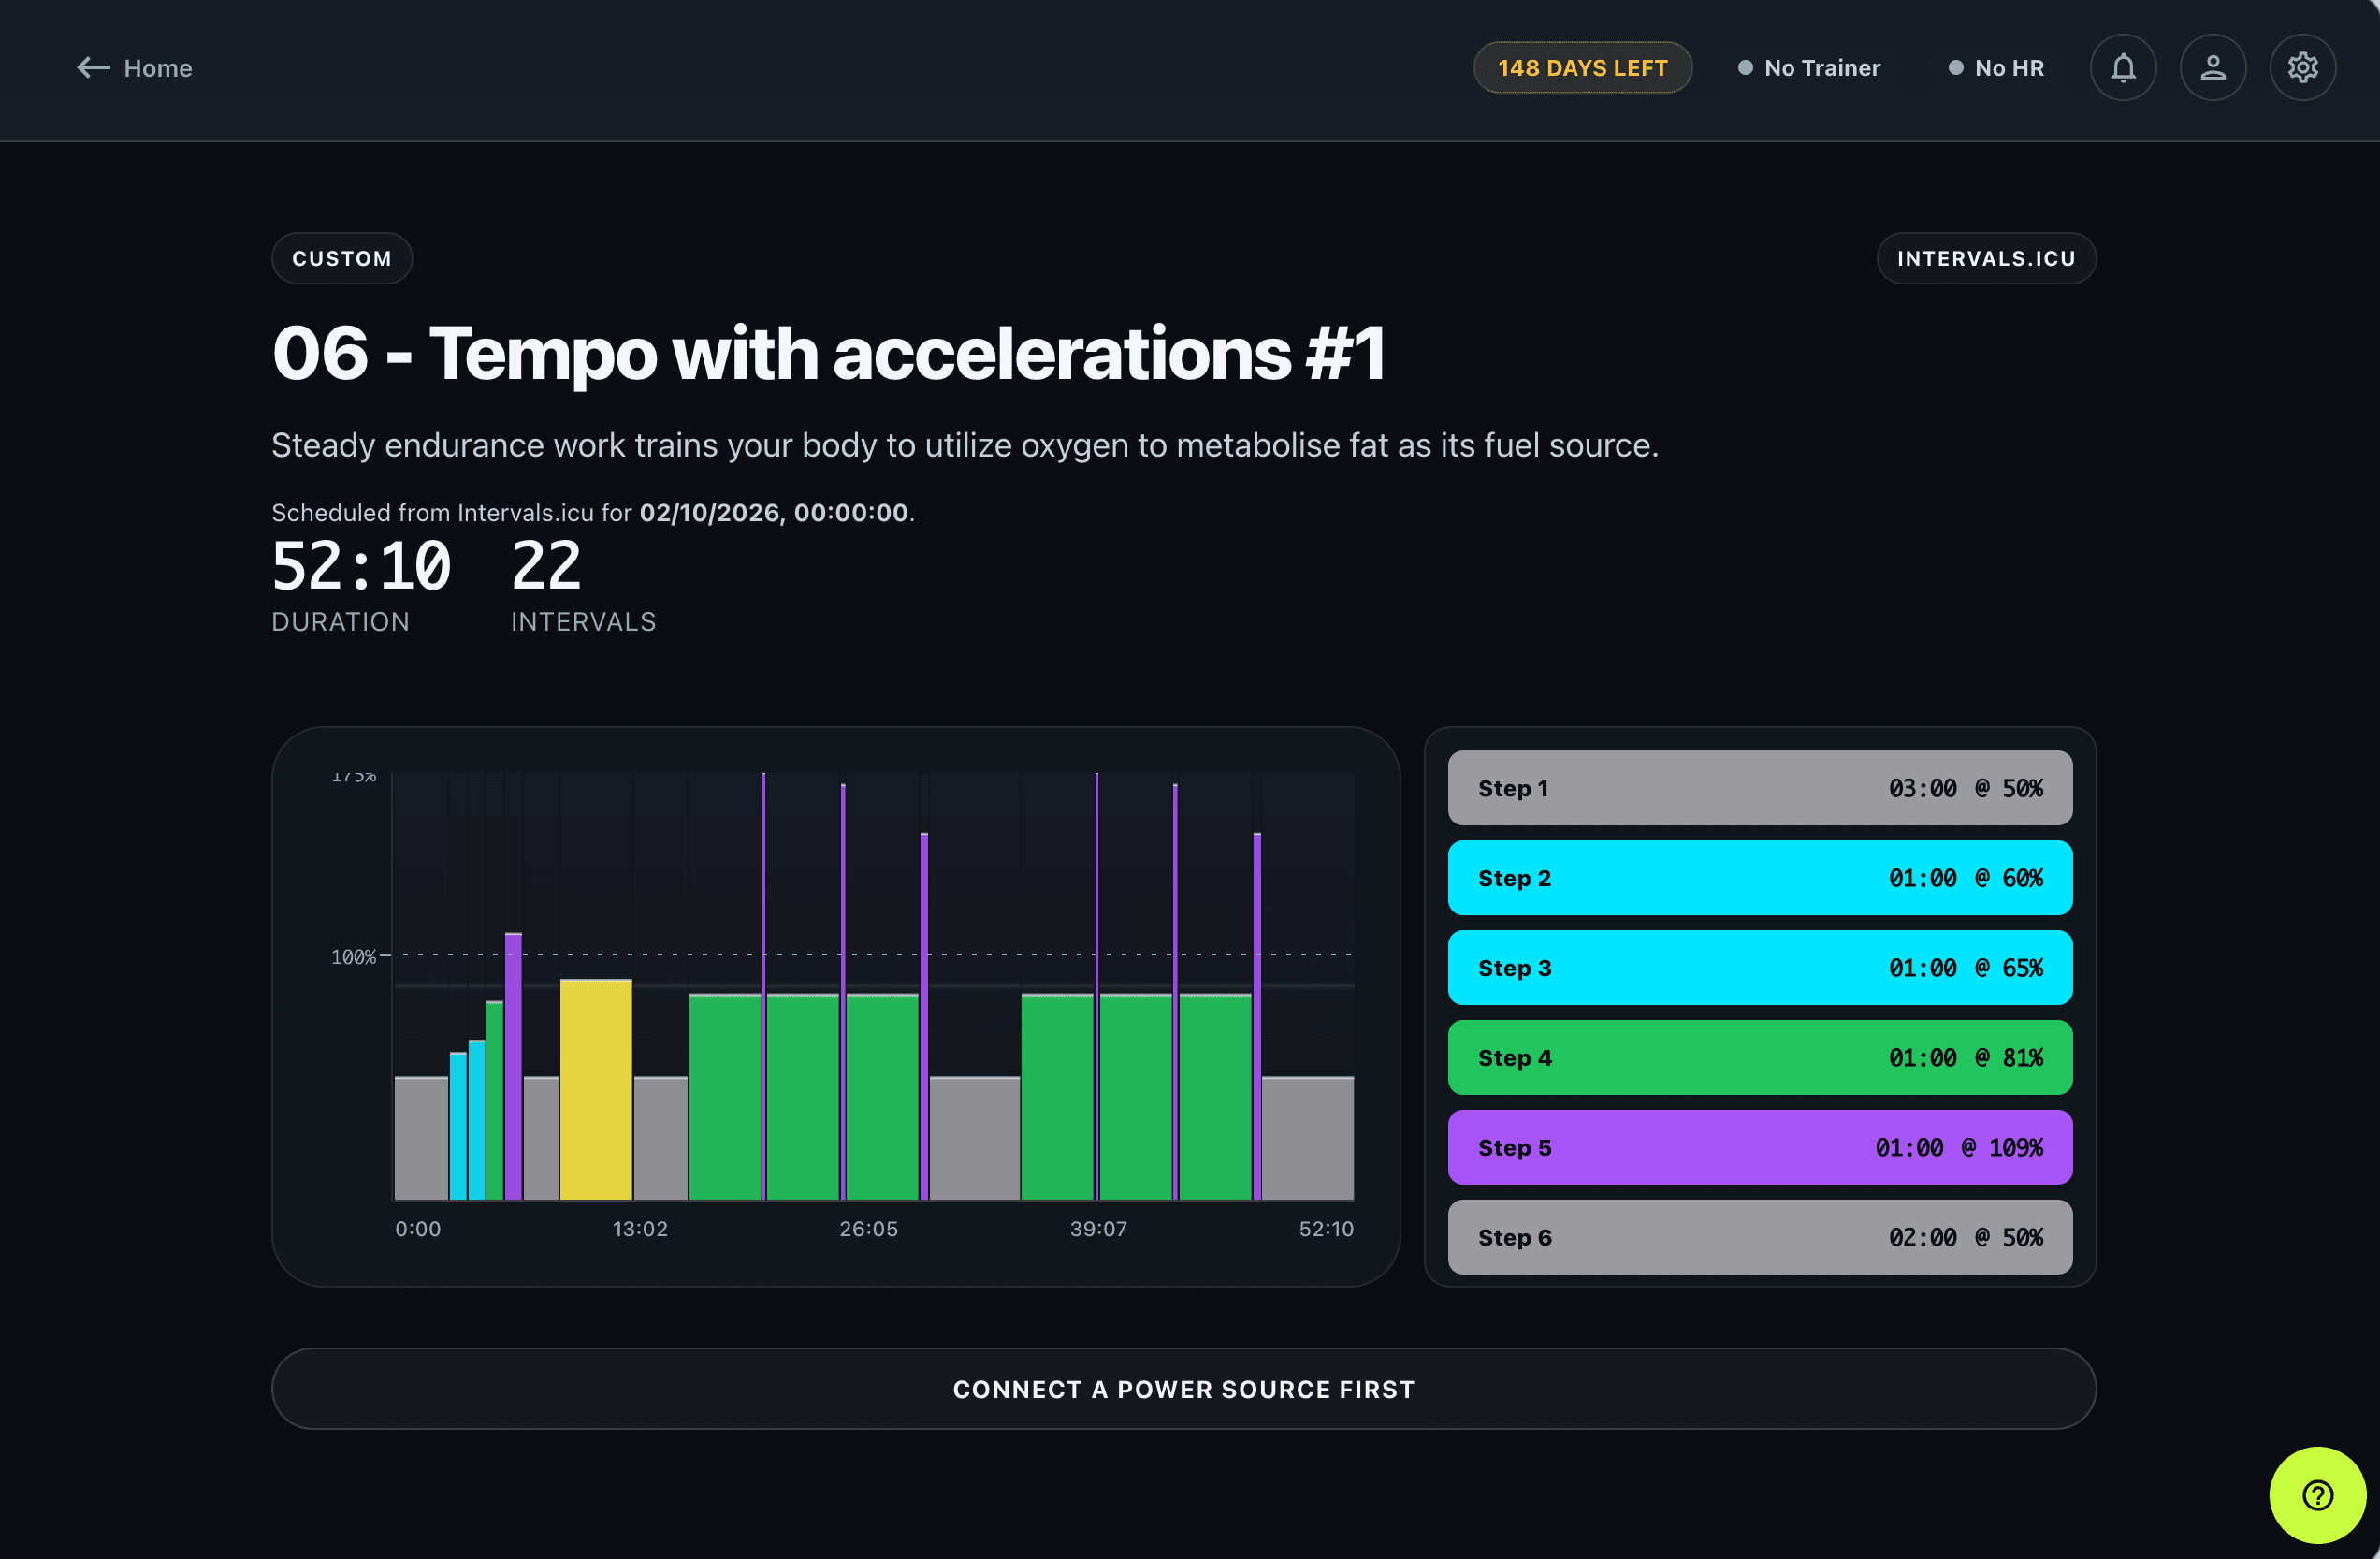Go back to Home
This screenshot has width=2380, height=1559.
tap(135, 68)
